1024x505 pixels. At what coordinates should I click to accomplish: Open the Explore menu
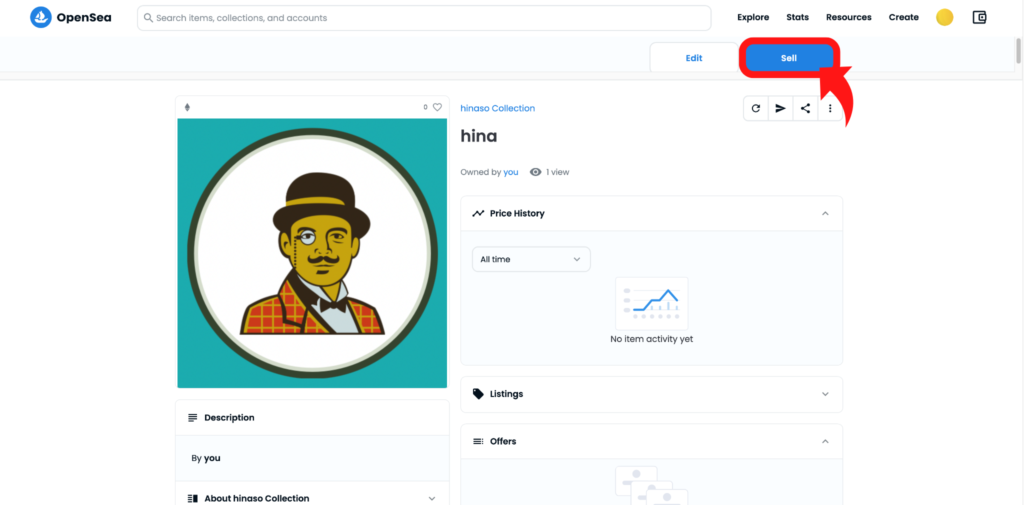753,18
